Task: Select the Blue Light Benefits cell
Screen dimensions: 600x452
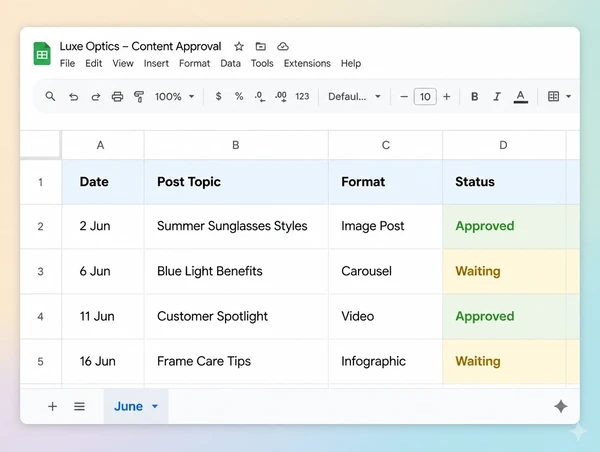Action: click(236, 271)
